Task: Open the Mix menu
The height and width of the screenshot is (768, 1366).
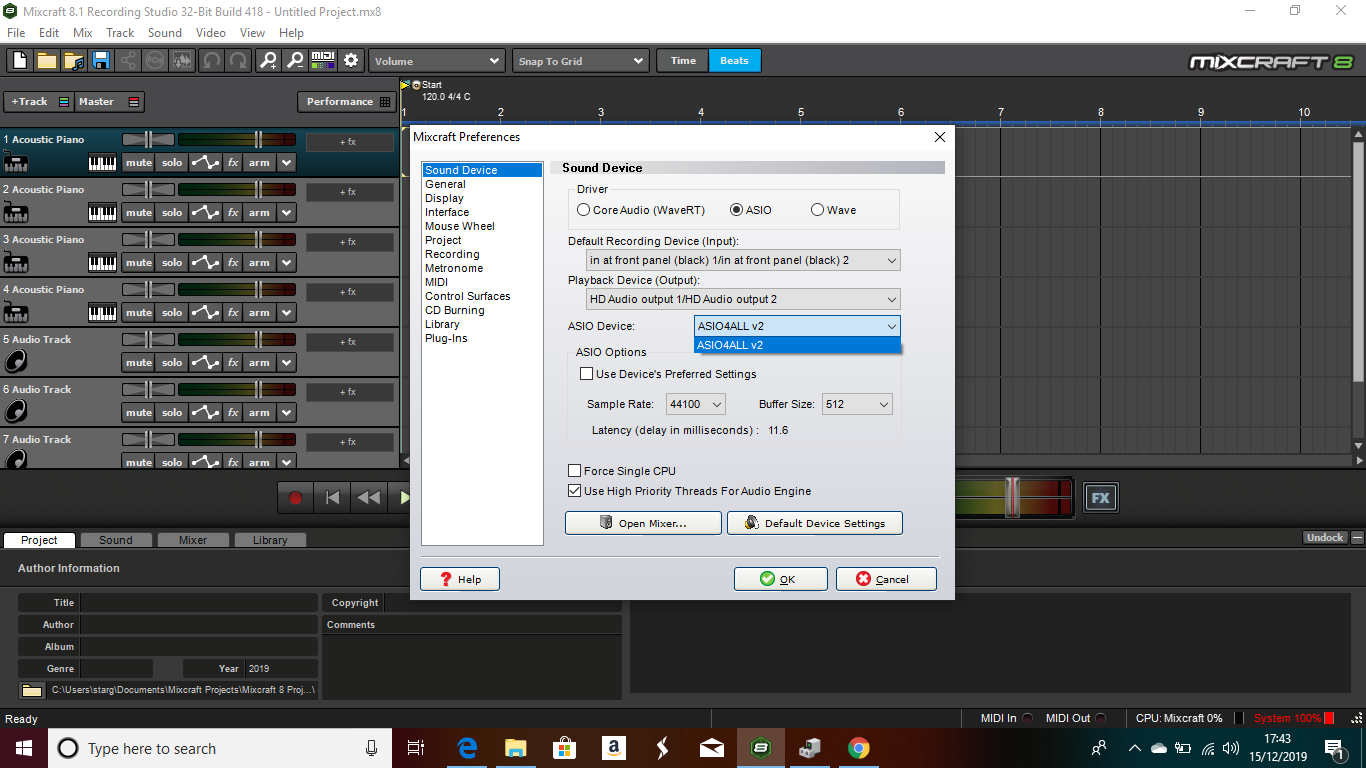Action: click(x=83, y=33)
